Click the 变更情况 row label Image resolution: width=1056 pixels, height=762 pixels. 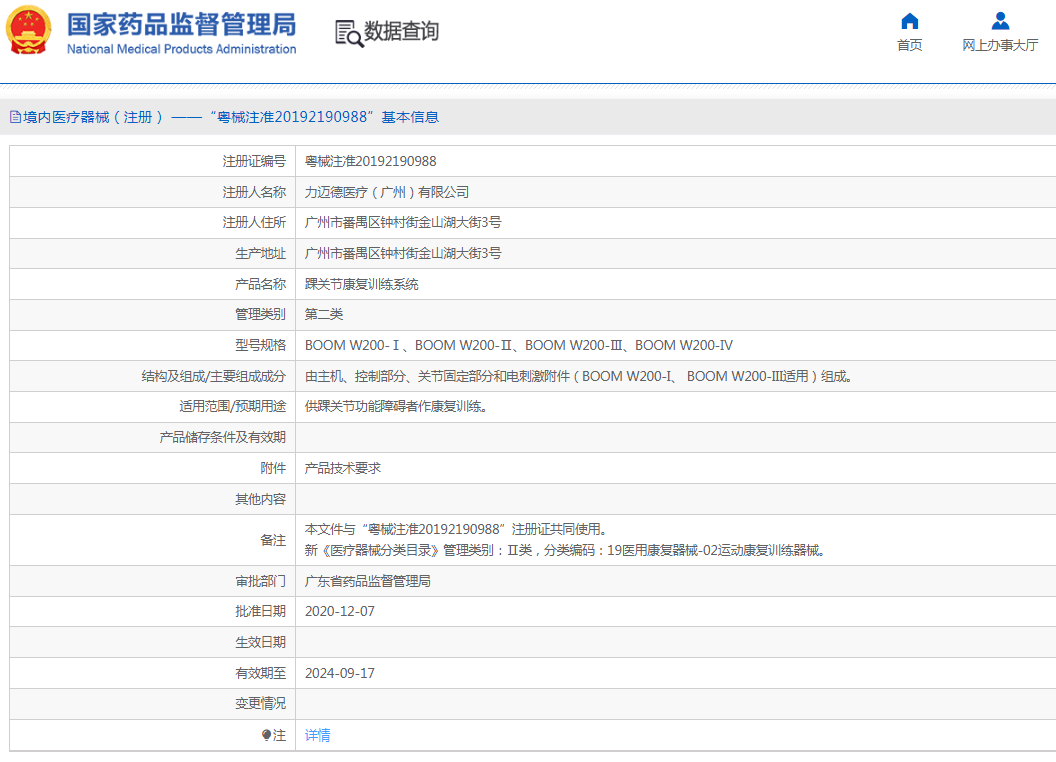(260, 704)
